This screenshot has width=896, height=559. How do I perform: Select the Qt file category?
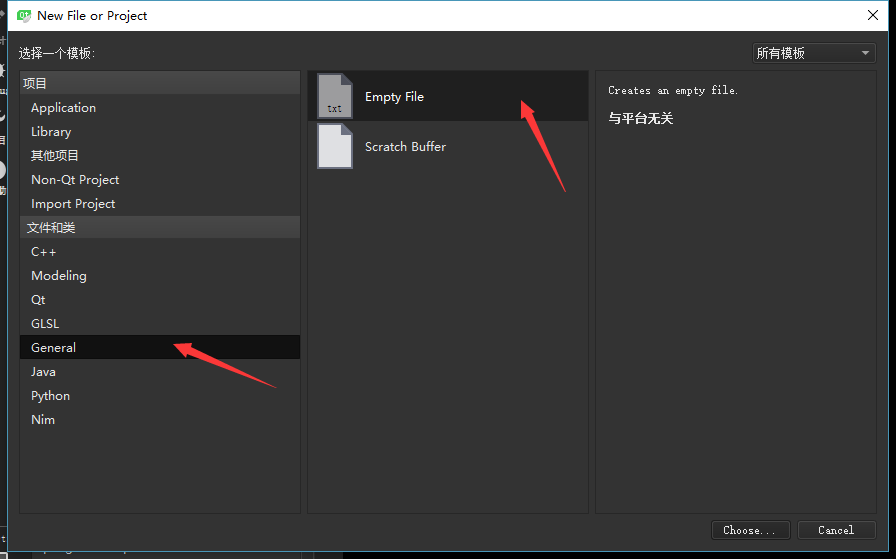click(160, 300)
